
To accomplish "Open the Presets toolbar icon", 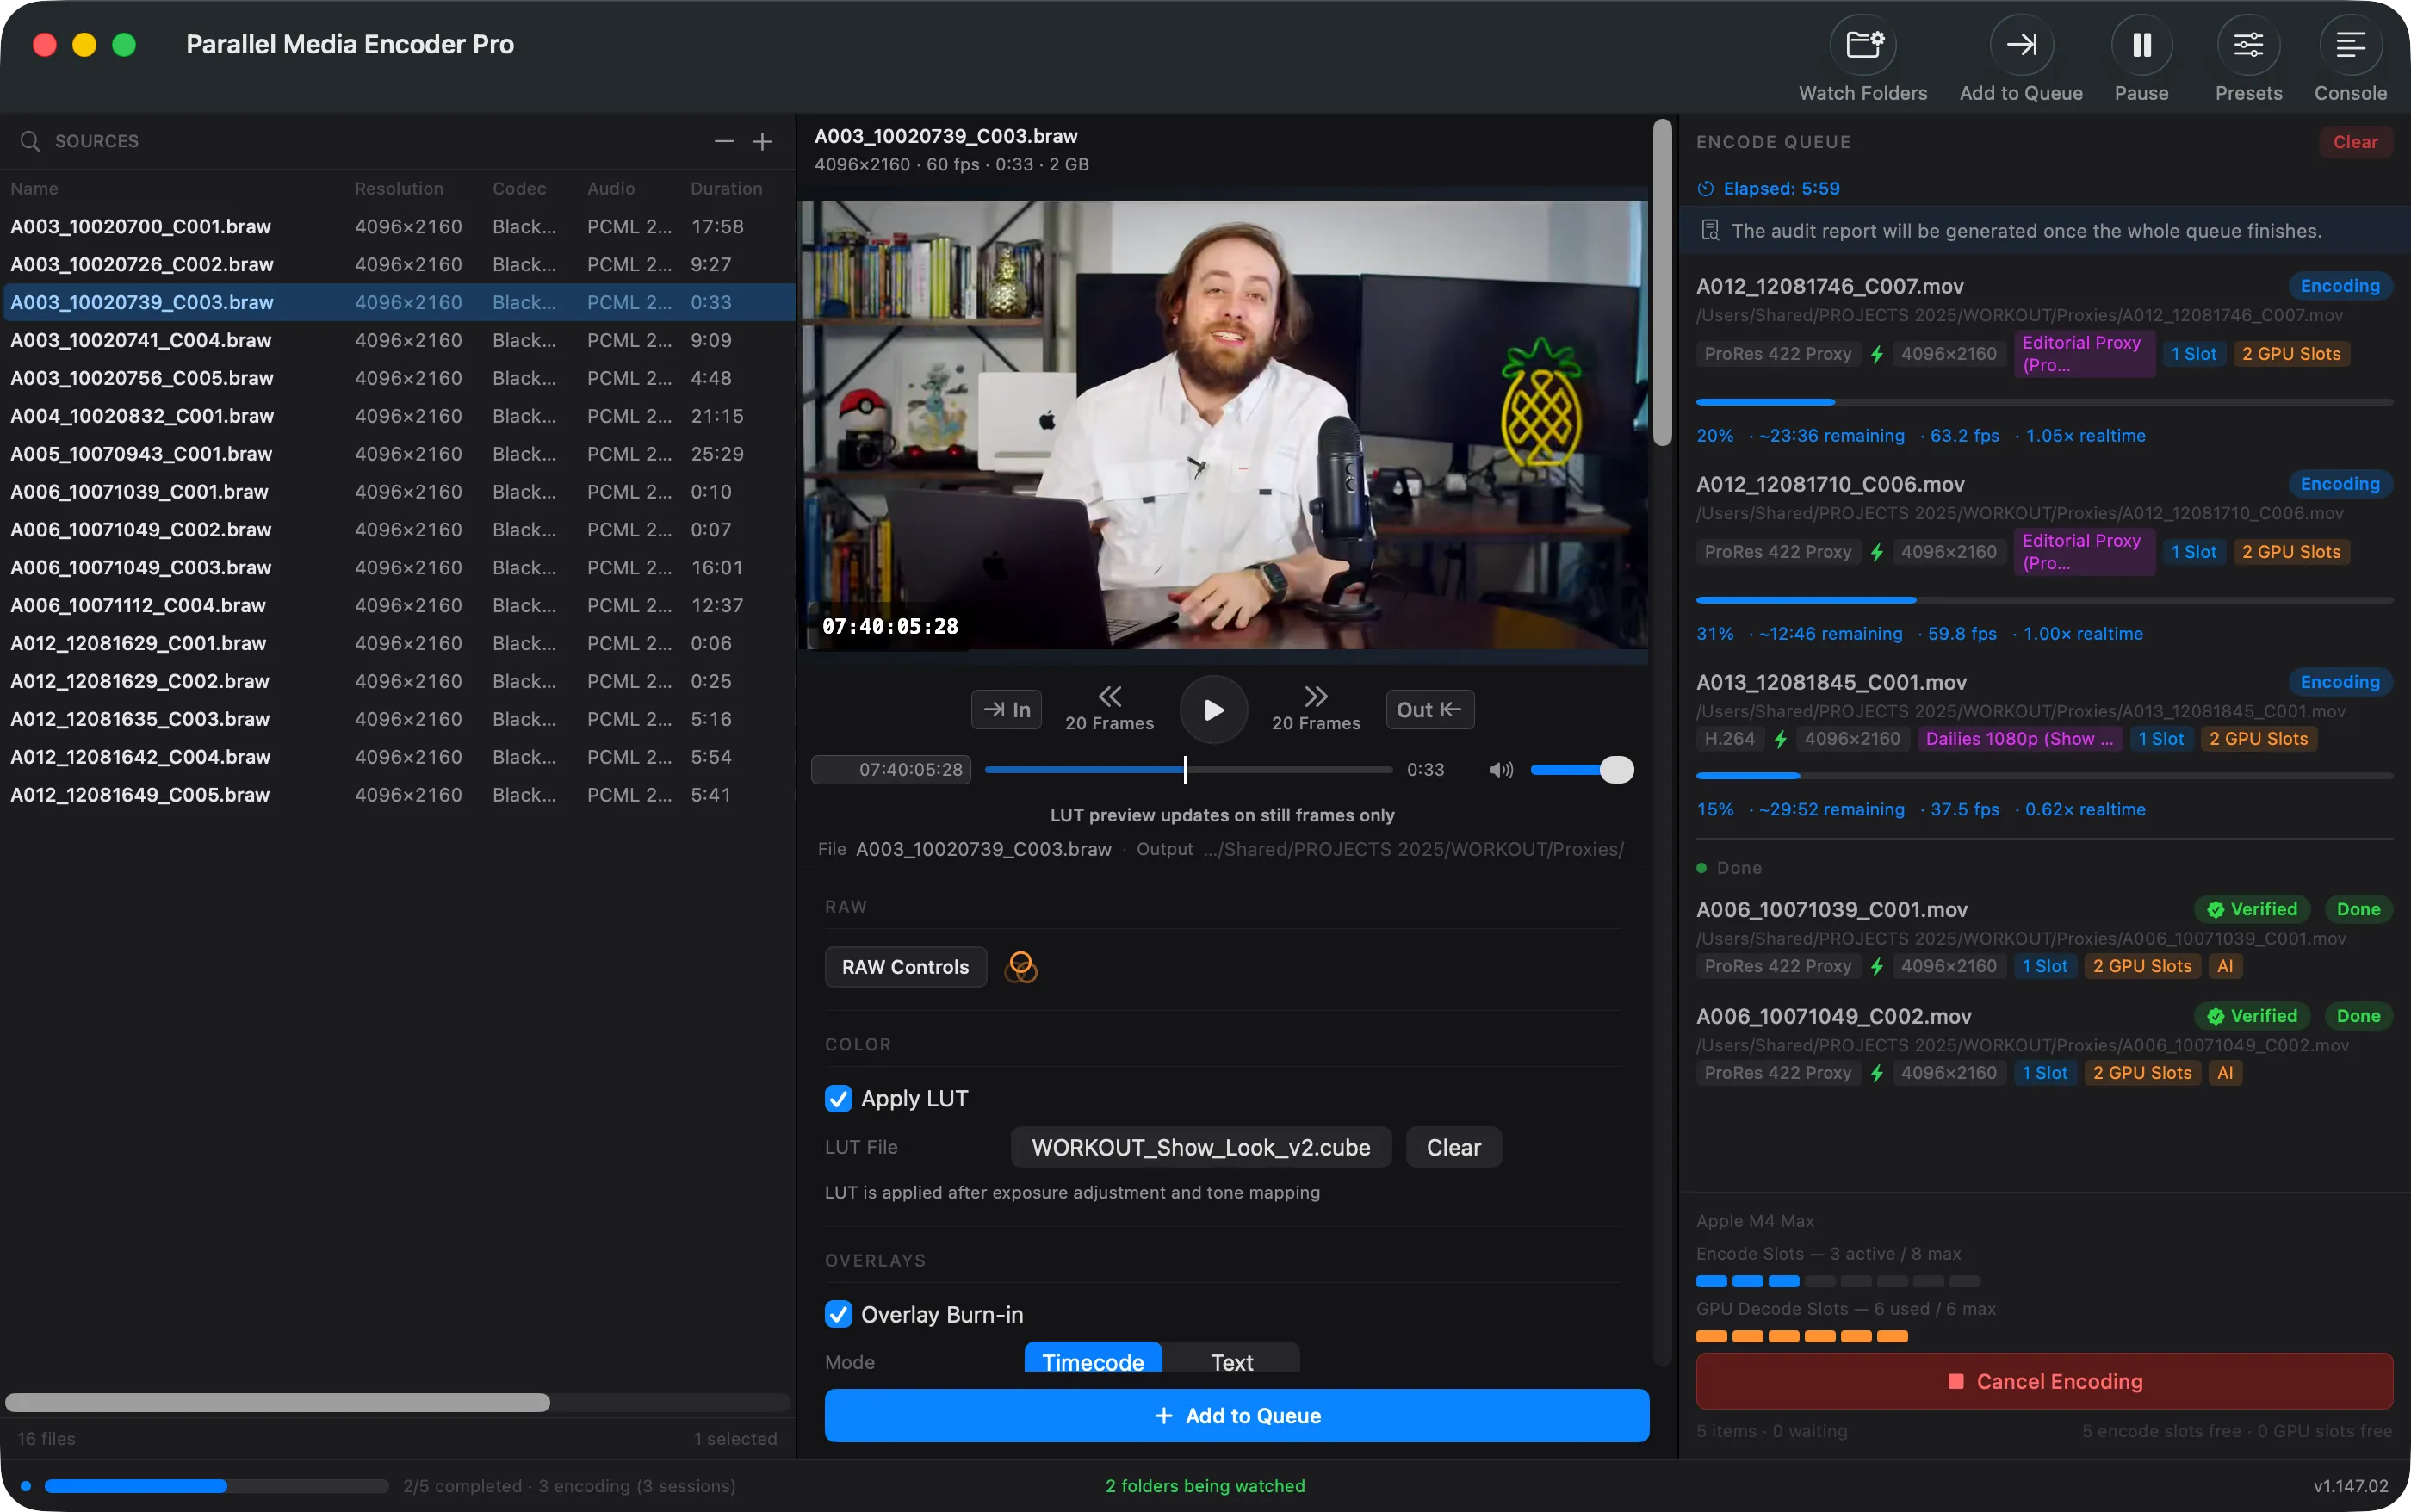I will click(2248, 45).
